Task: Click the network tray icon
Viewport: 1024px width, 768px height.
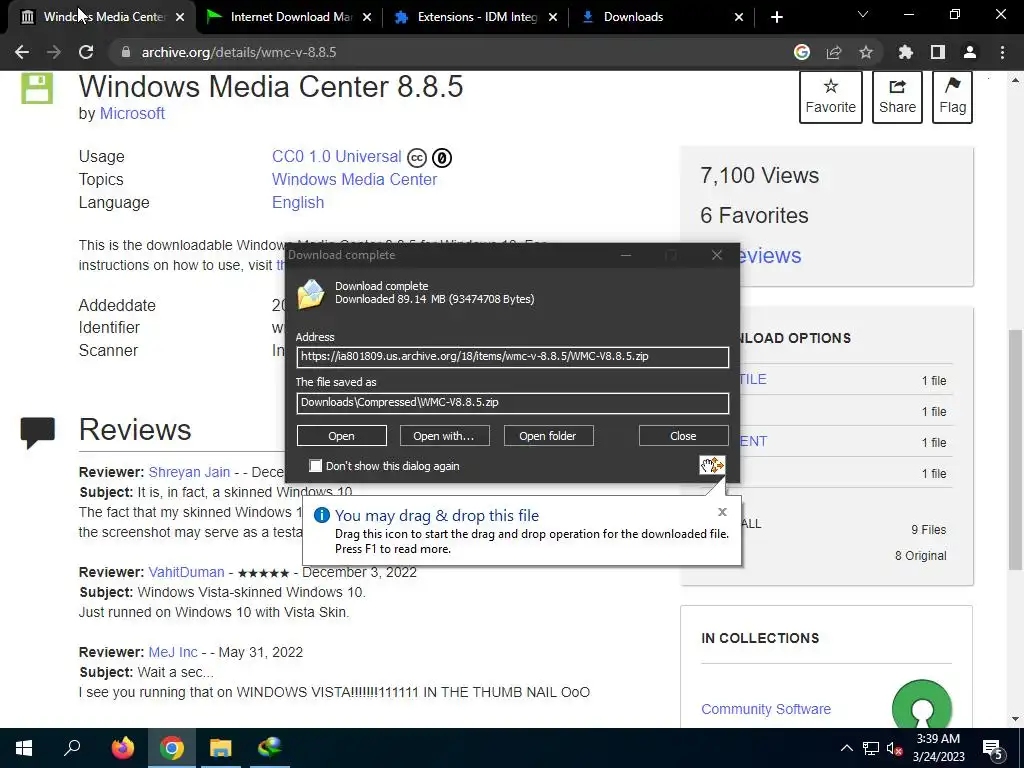Action: [x=871, y=748]
